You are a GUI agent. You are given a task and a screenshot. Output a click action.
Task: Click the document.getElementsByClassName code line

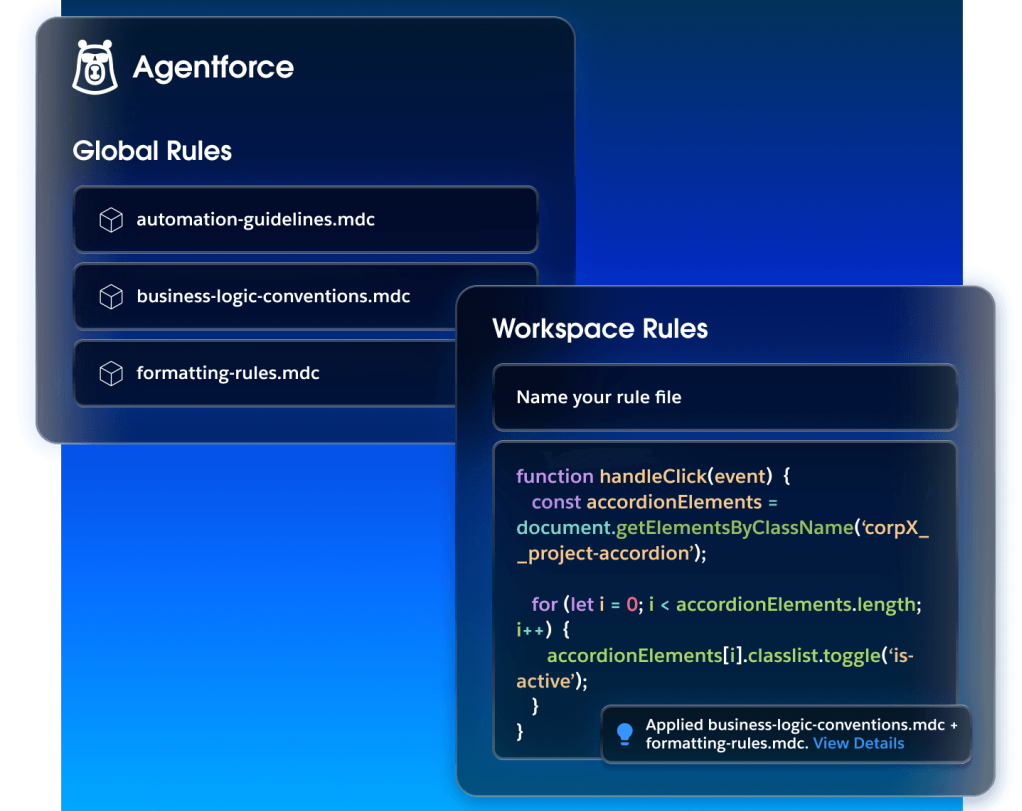(722, 527)
